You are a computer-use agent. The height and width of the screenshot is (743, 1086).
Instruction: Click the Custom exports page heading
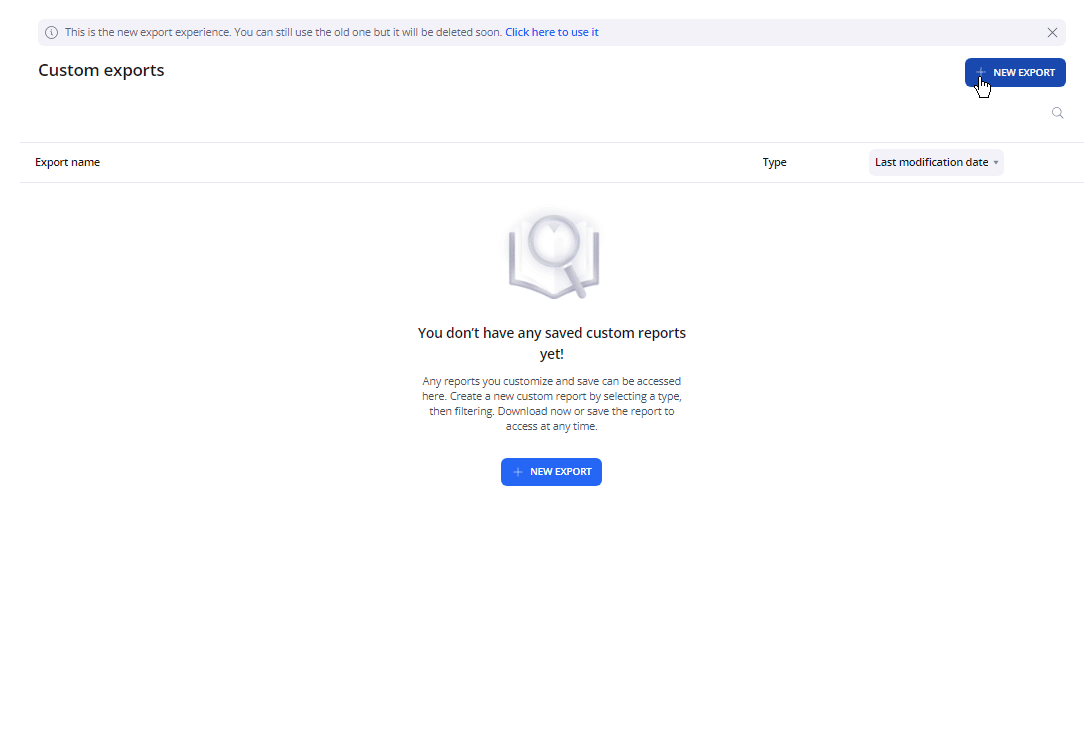[101, 70]
